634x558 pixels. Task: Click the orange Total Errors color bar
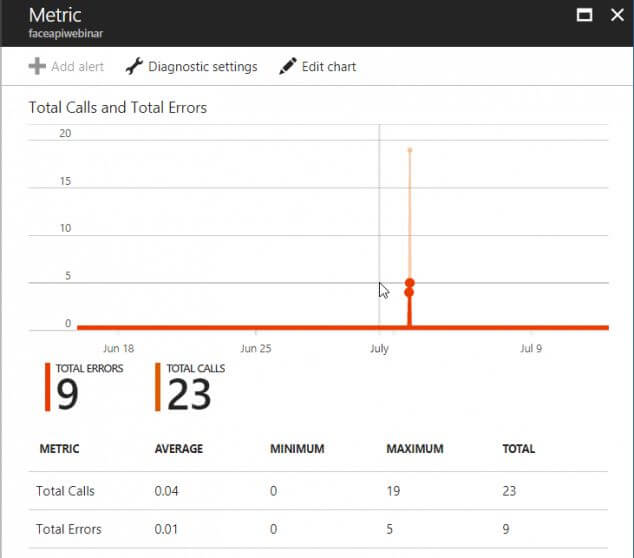click(47, 387)
